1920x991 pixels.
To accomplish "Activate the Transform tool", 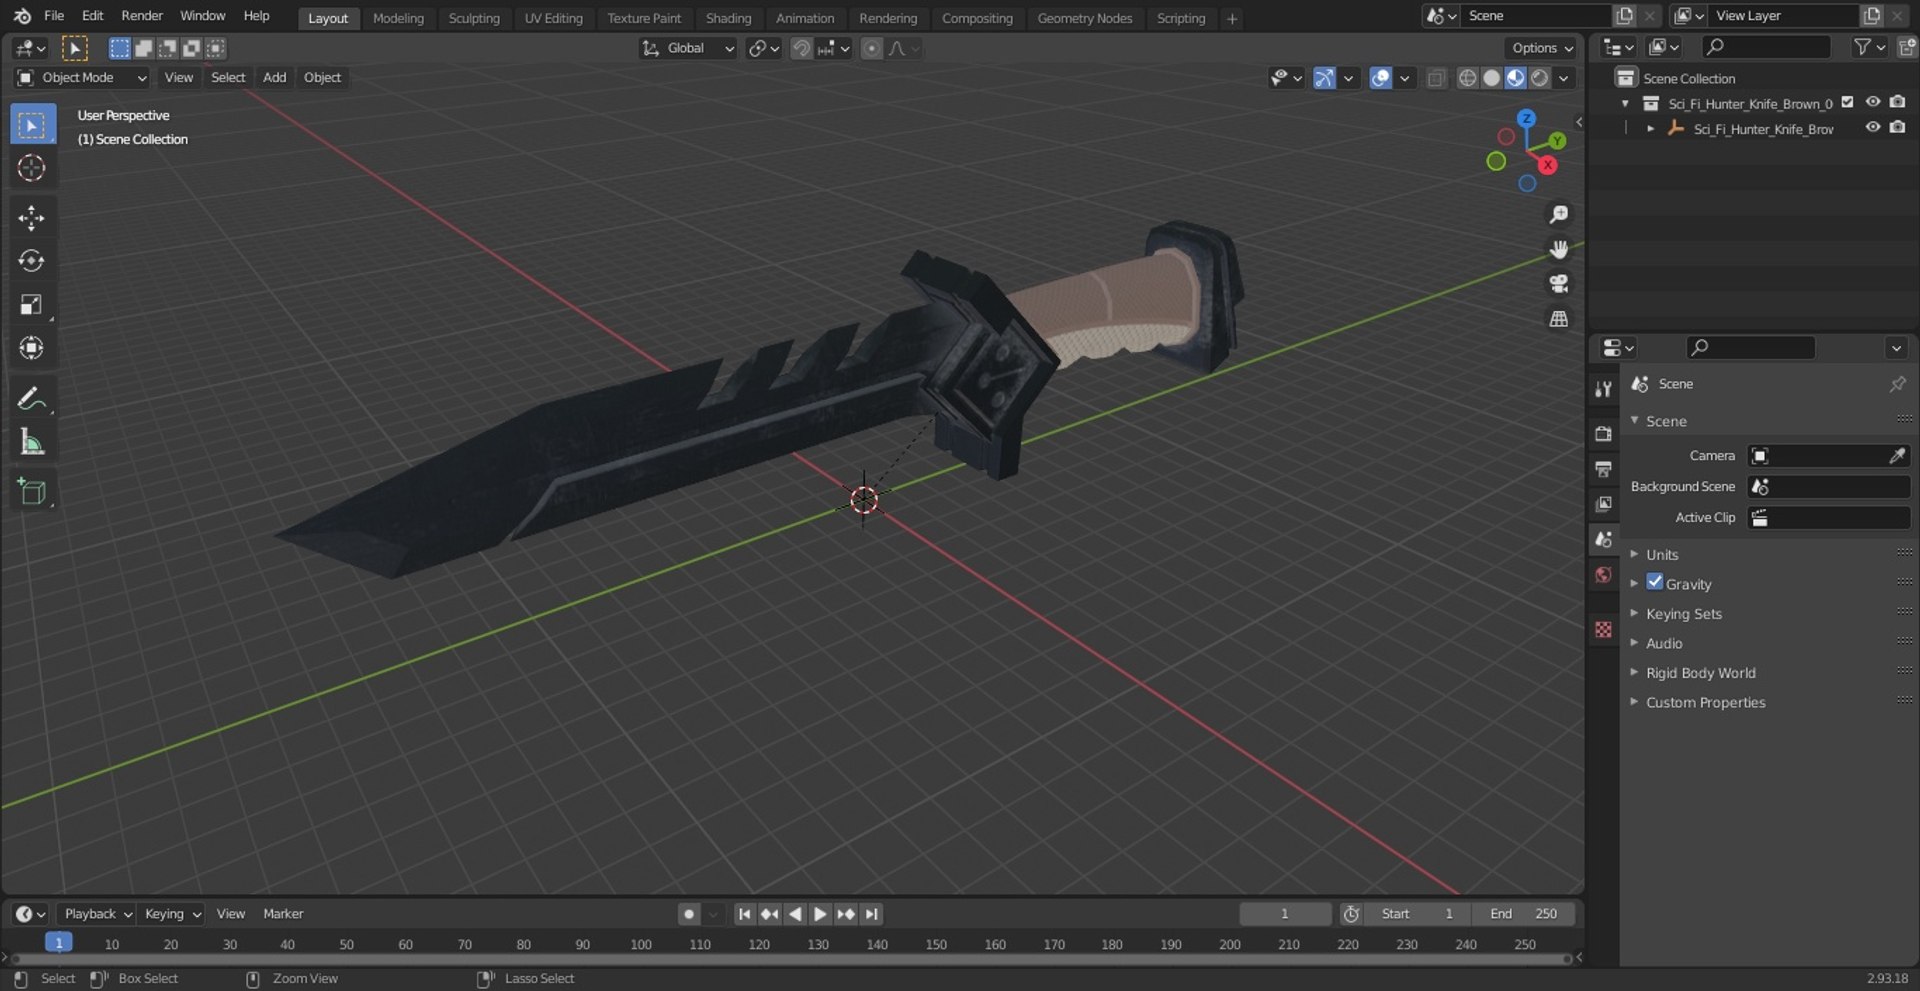I will click(31, 348).
